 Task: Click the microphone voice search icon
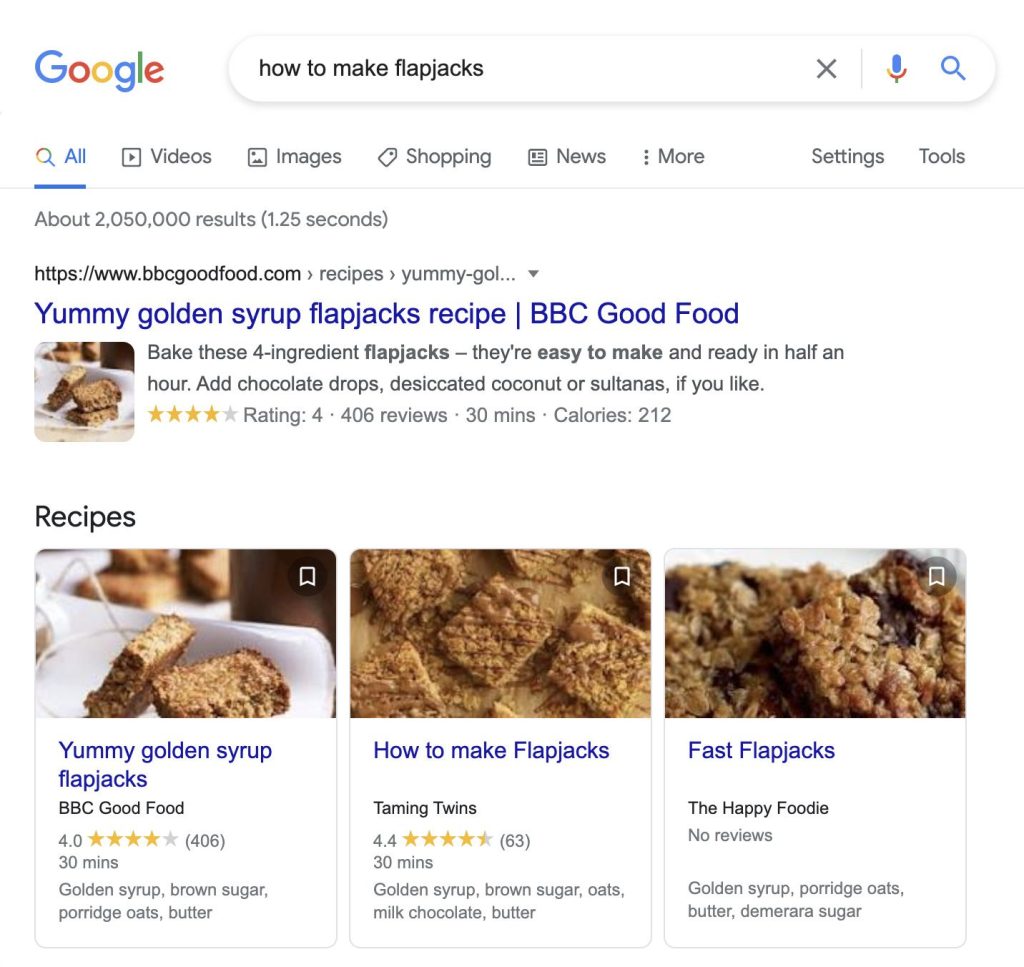click(896, 68)
